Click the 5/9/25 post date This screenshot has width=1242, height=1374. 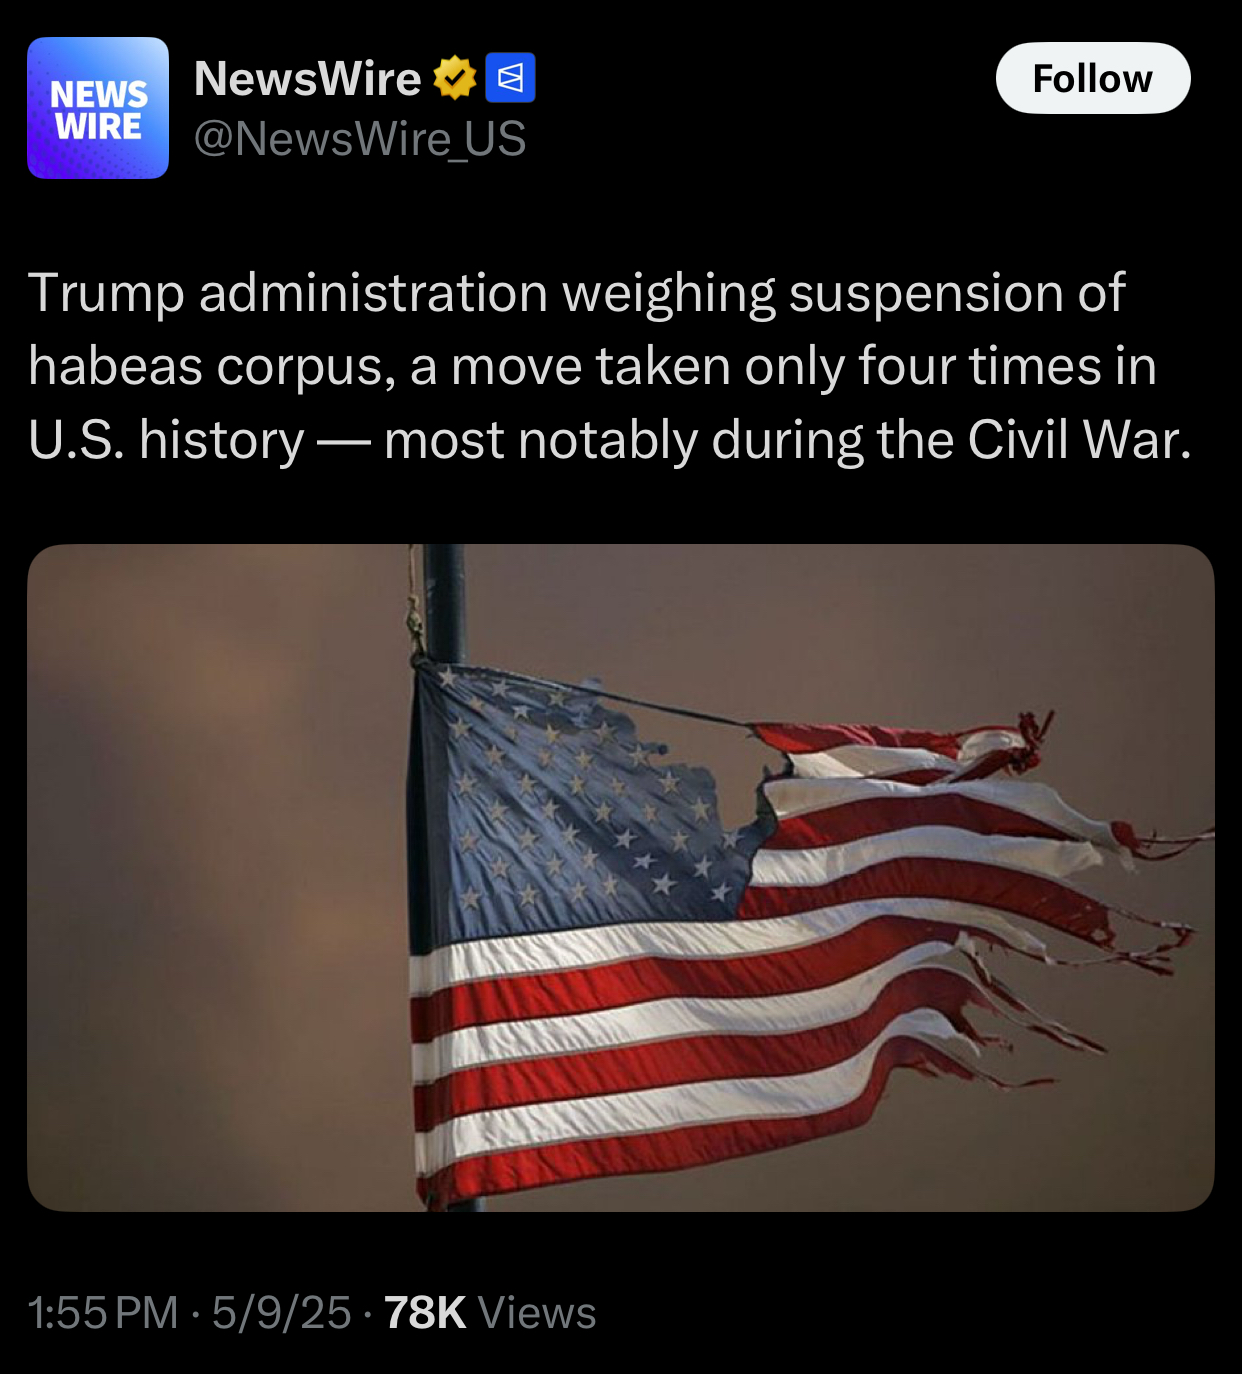pos(281,1312)
